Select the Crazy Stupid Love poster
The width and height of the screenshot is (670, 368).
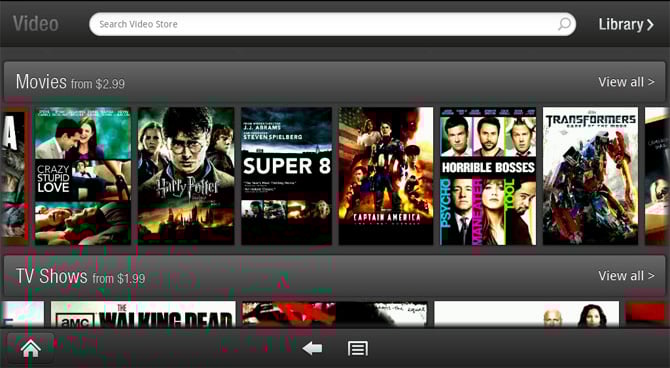coord(82,176)
